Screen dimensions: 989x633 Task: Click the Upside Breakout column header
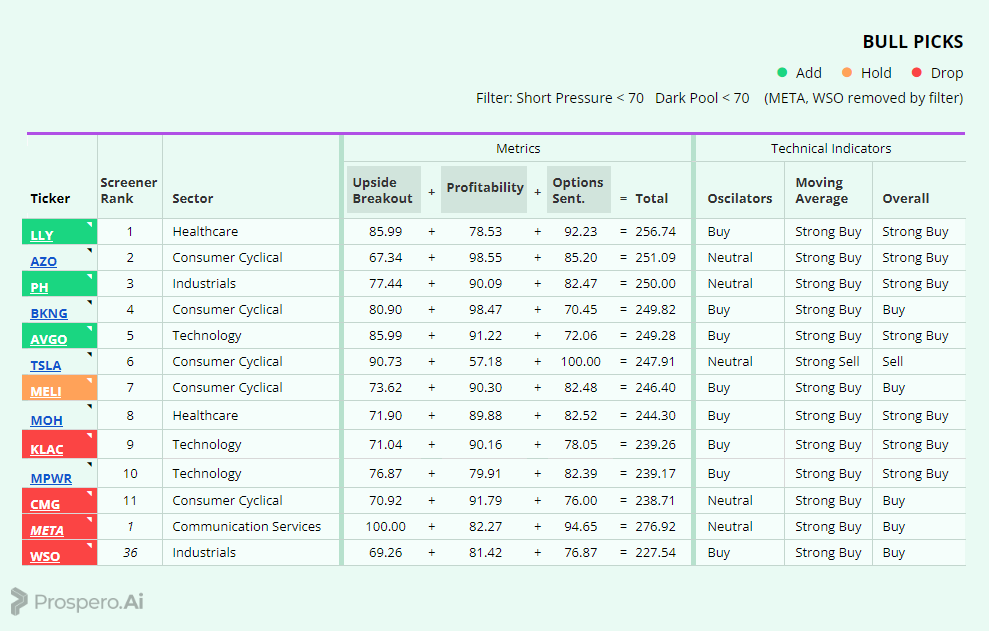click(x=383, y=190)
